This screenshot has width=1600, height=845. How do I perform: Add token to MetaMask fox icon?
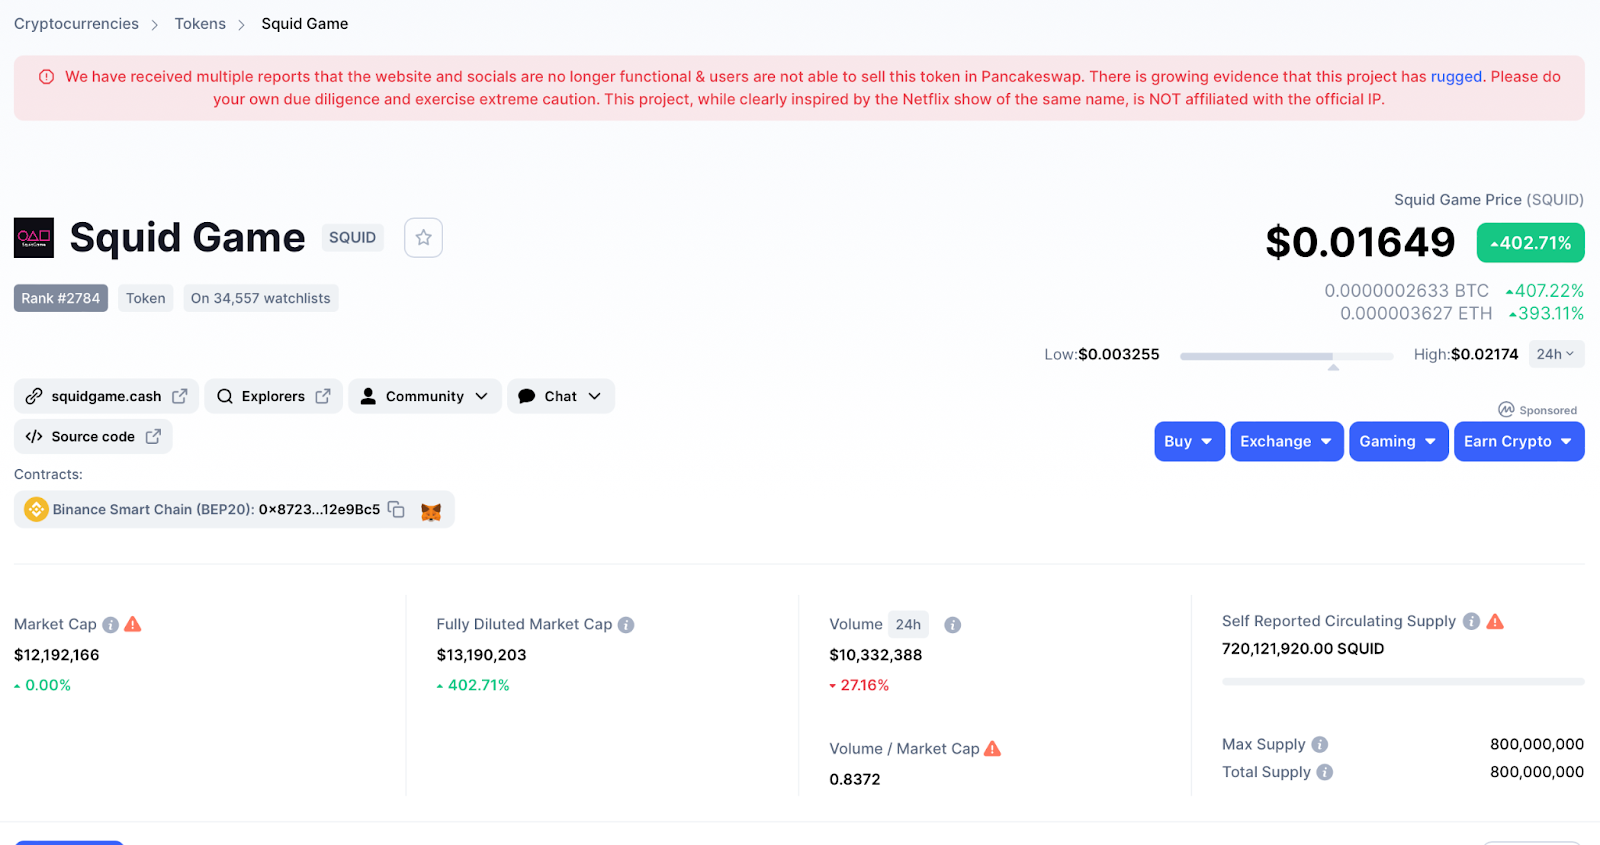tap(431, 511)
